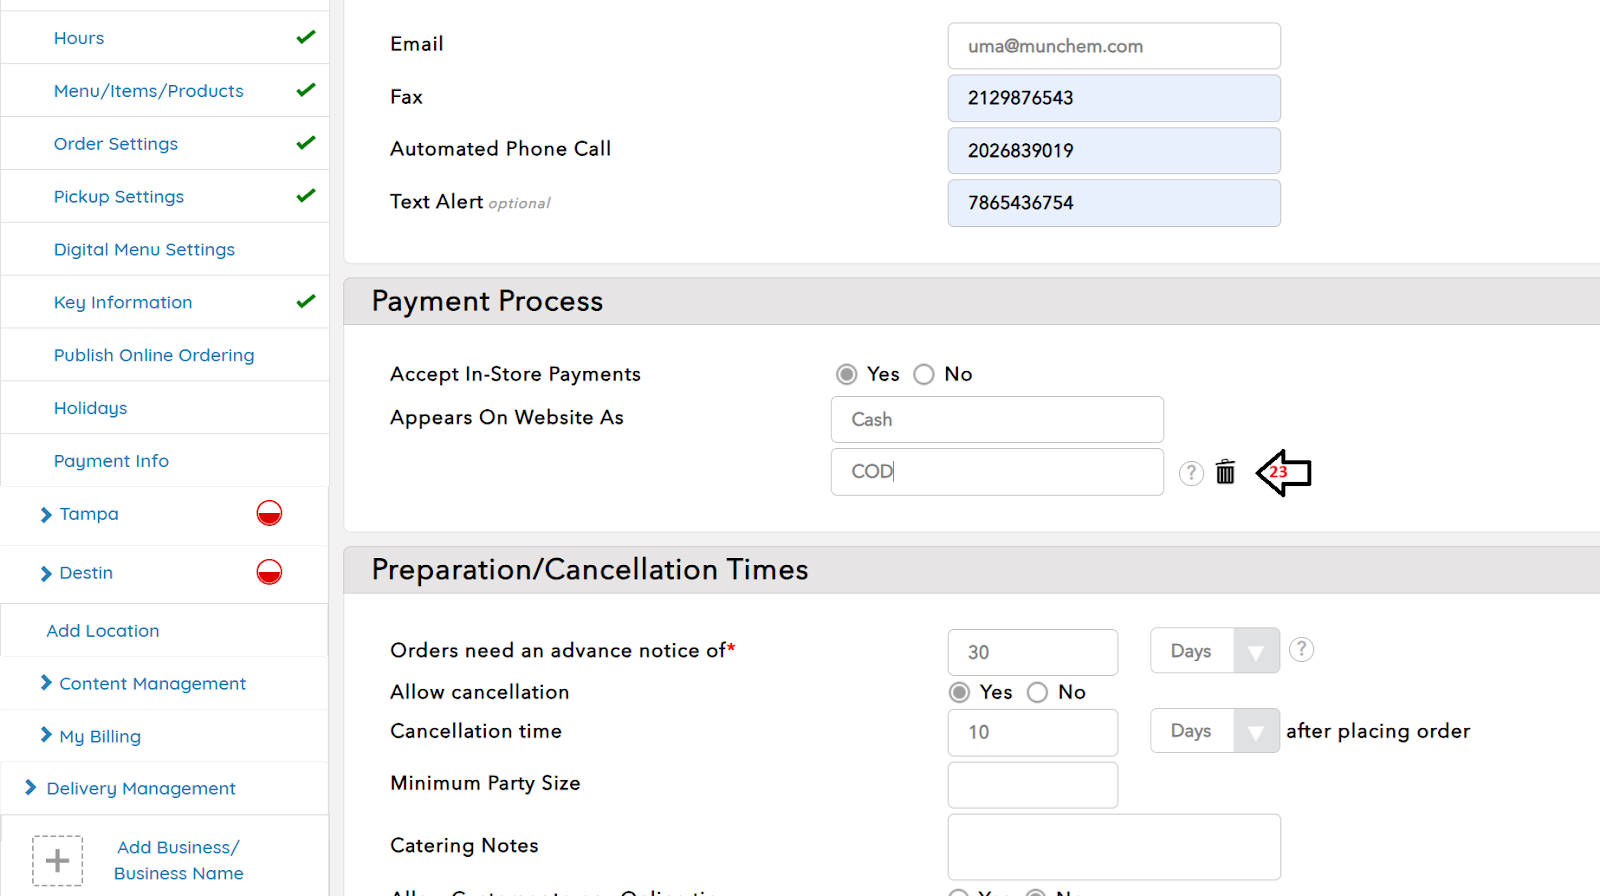Click help icon next to COD field

[1190, 473]
